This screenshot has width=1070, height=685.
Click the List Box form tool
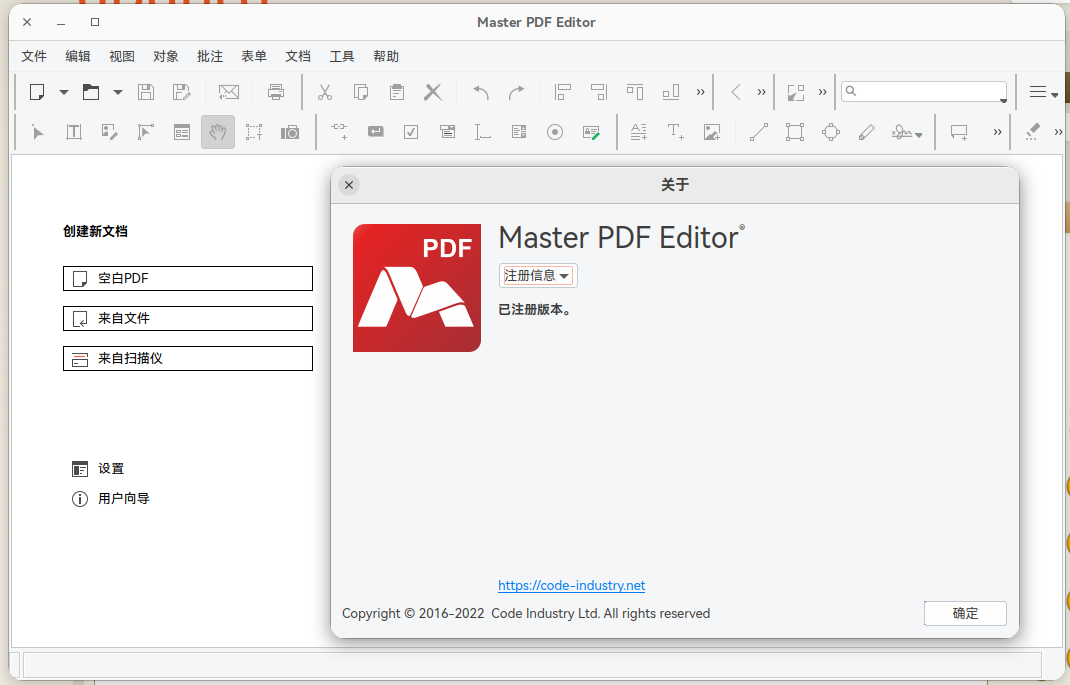[519, 132]
